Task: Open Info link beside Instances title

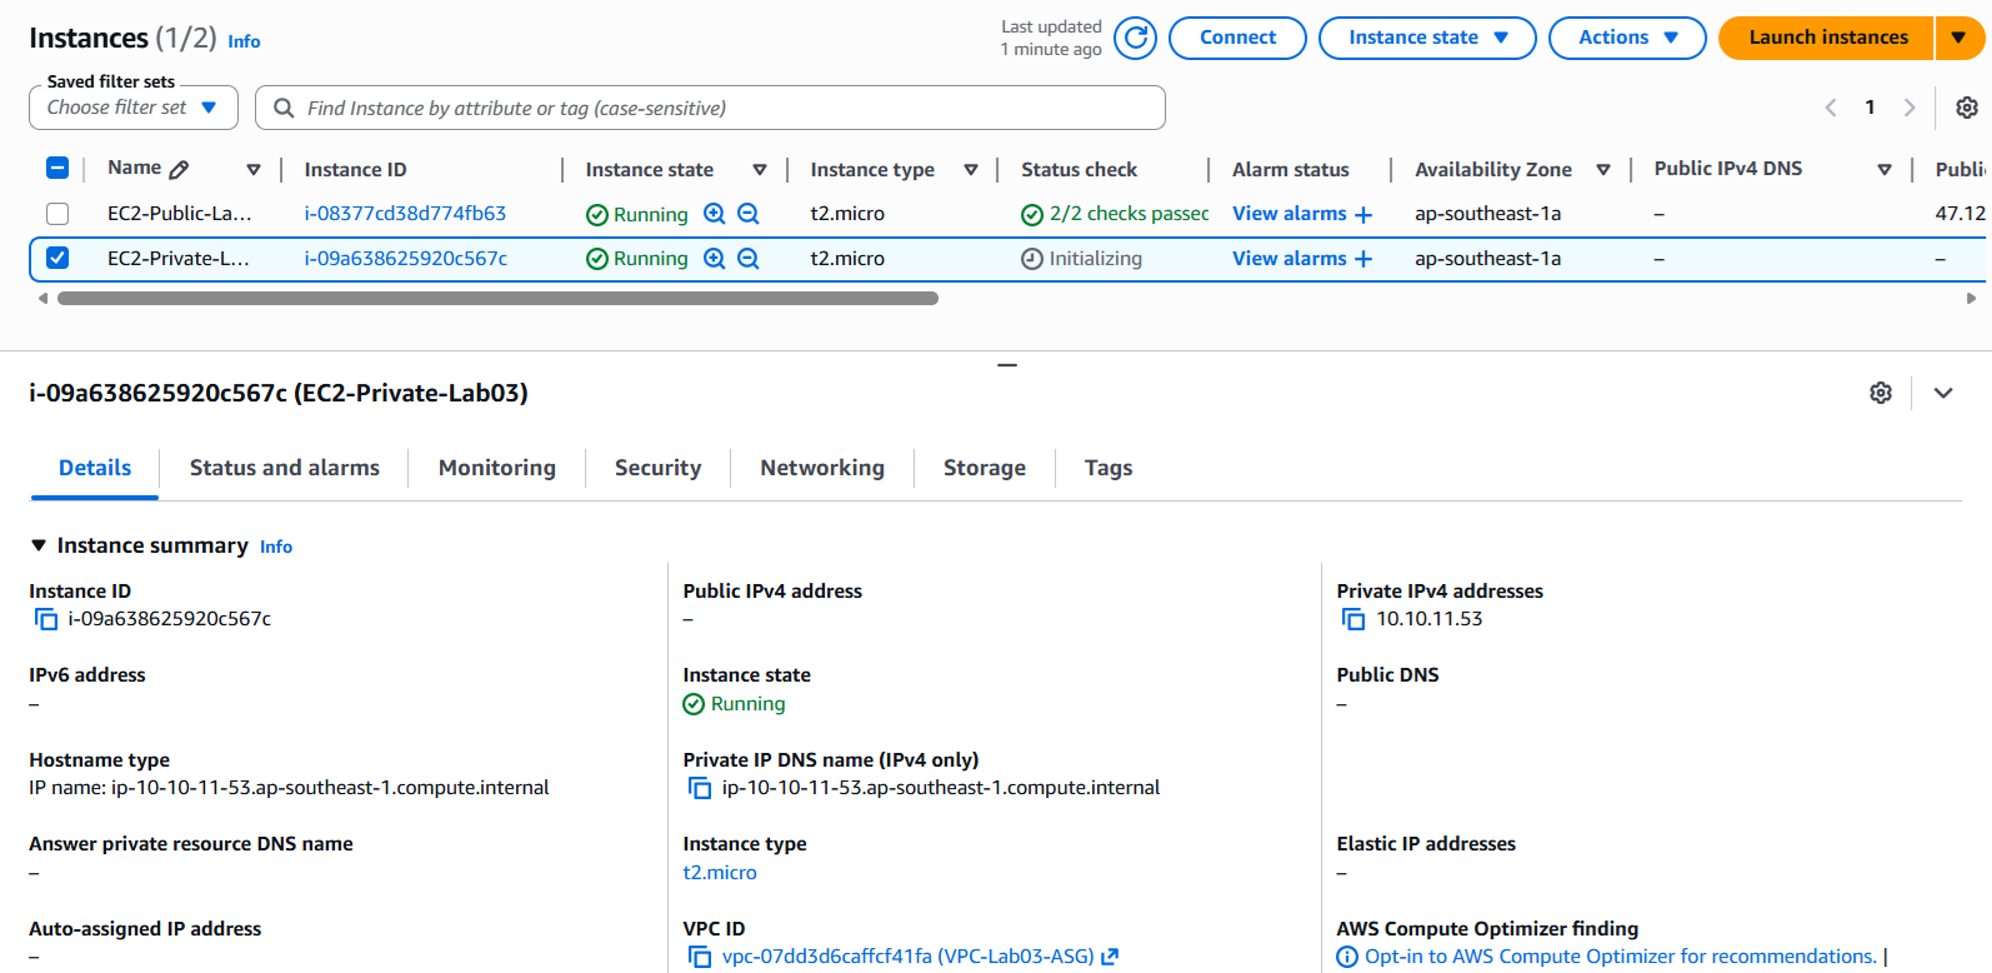Action: tap(244, 42)
